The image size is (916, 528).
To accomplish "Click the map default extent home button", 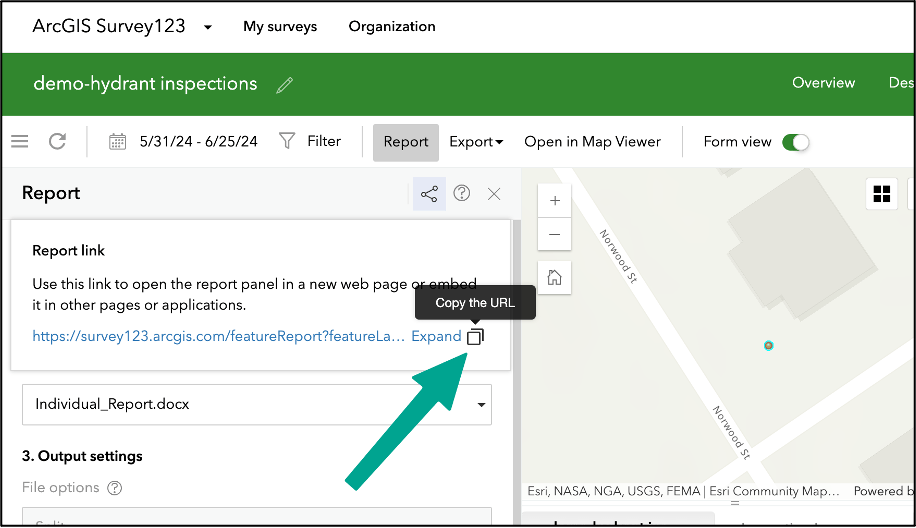I will 554,278.
